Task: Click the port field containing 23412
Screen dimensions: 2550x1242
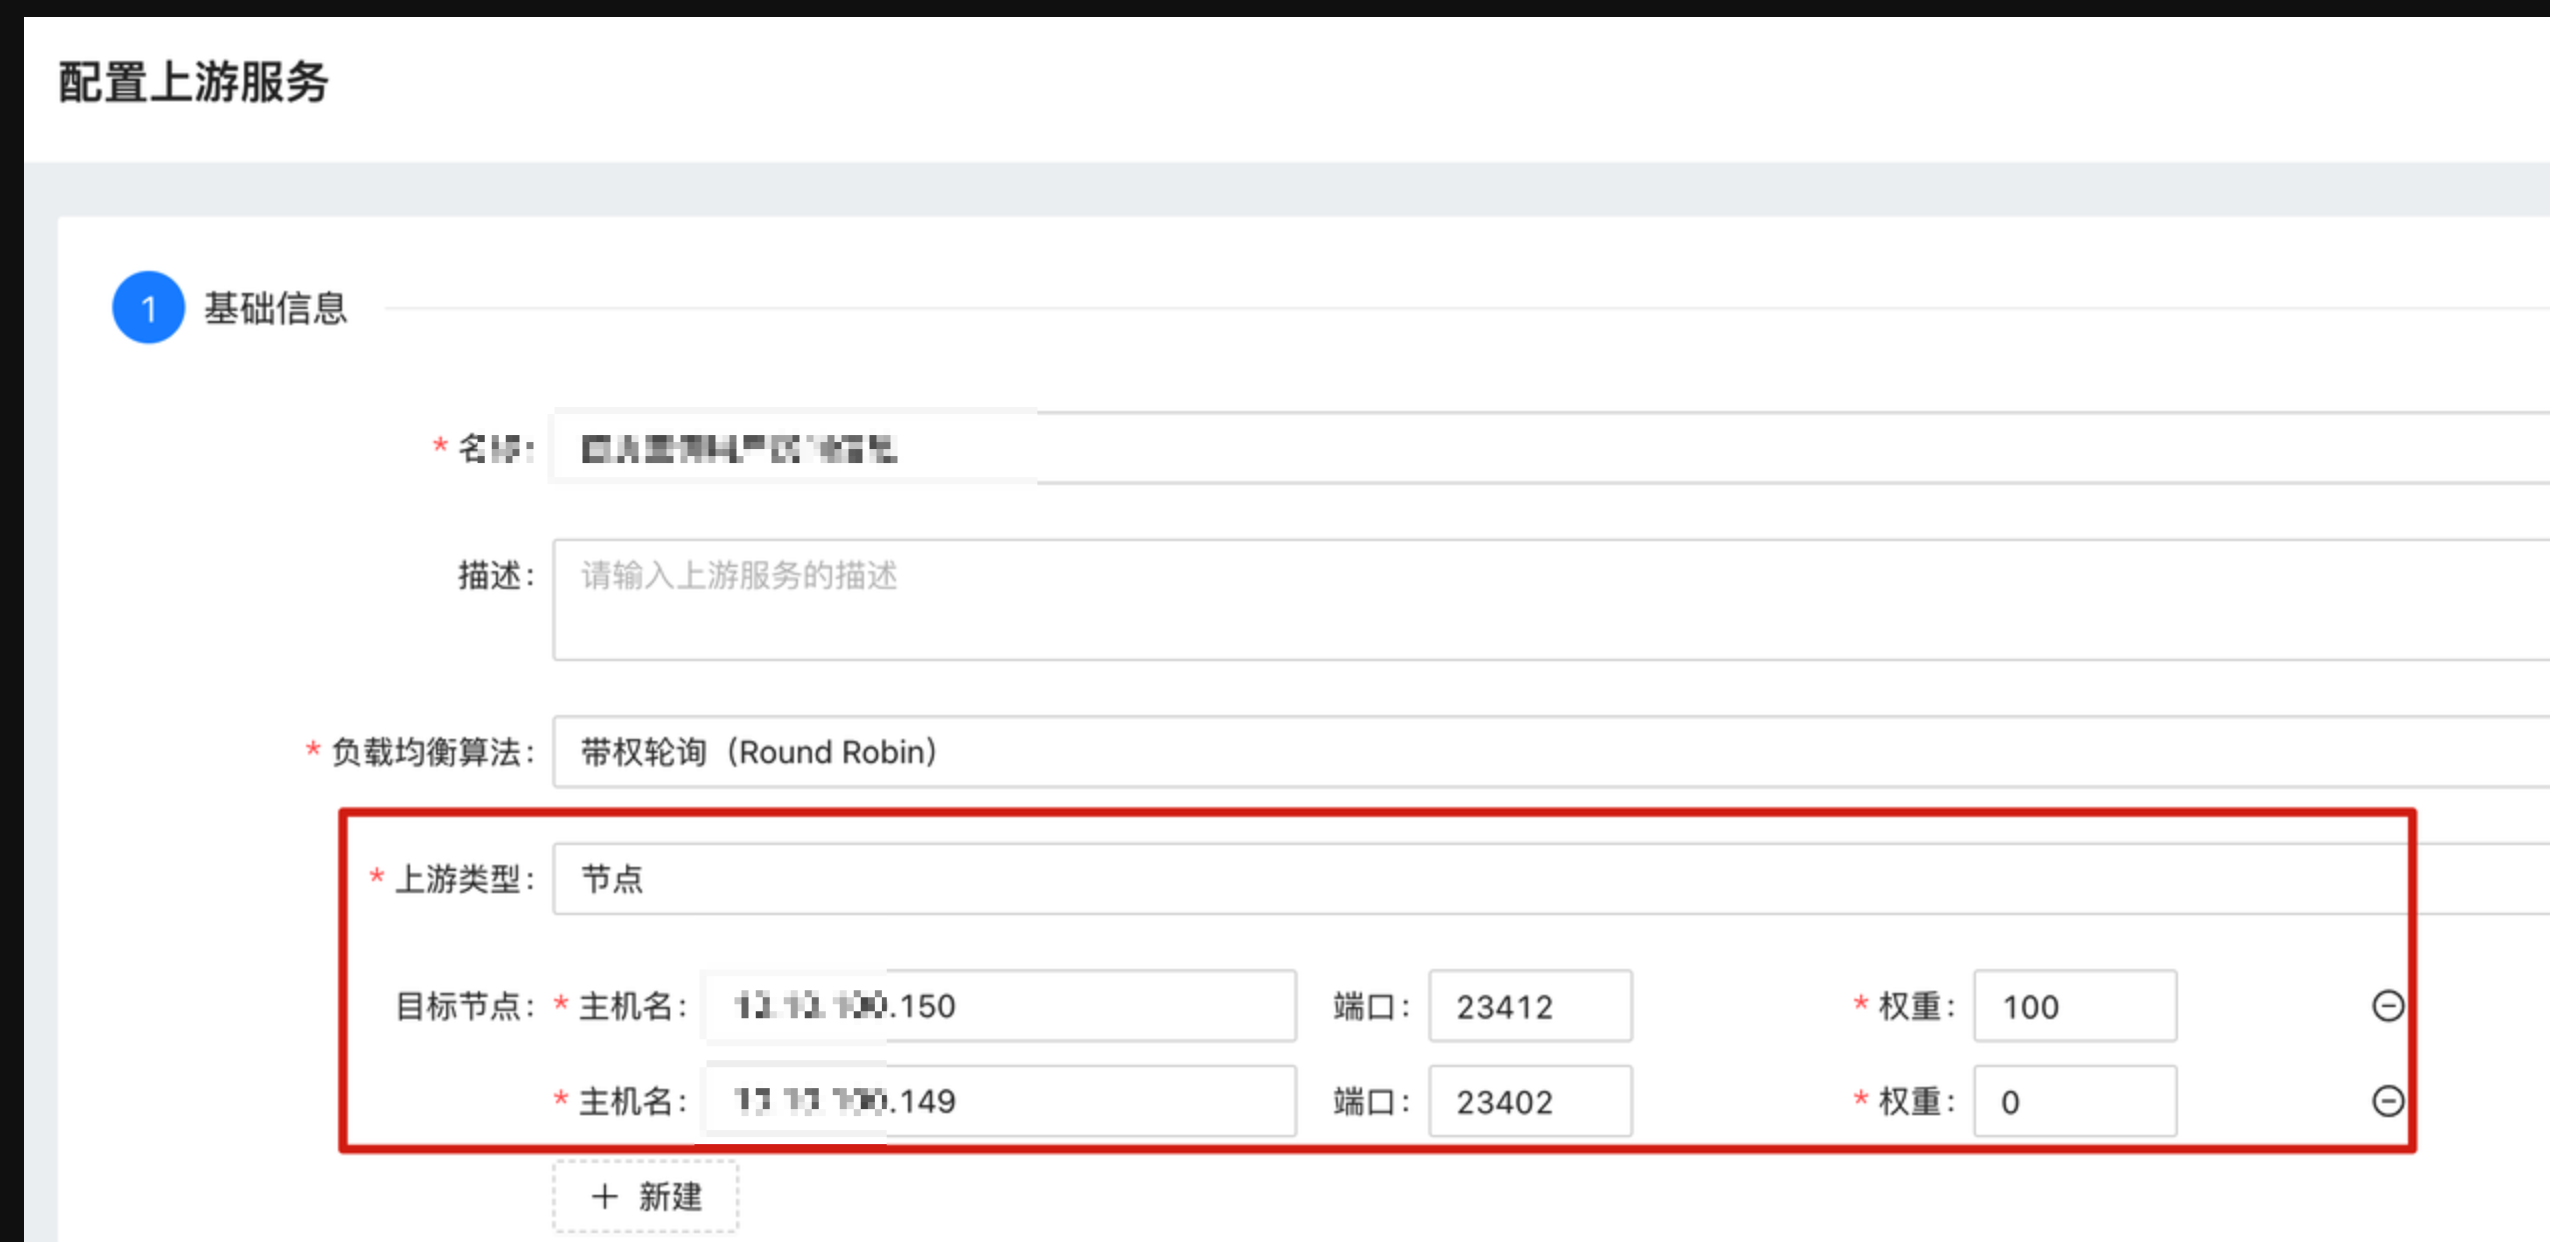Action: (1530, 1006)
